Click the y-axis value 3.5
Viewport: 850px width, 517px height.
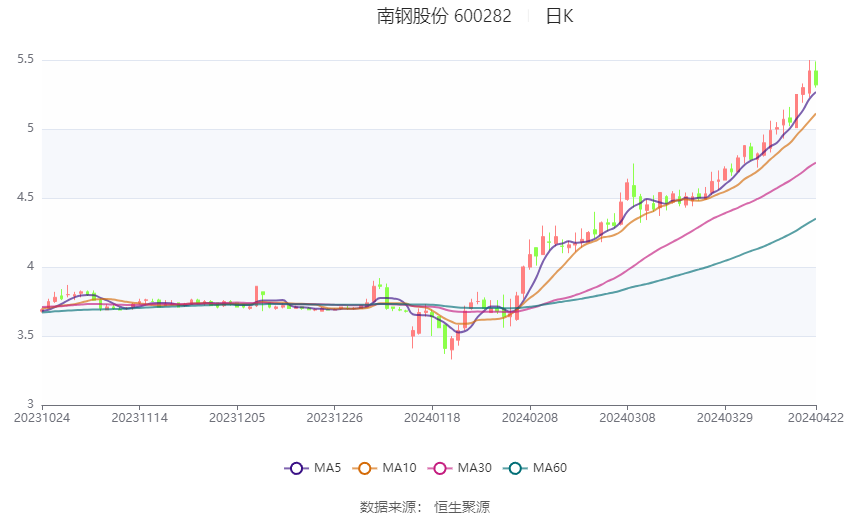pos(25,335)
